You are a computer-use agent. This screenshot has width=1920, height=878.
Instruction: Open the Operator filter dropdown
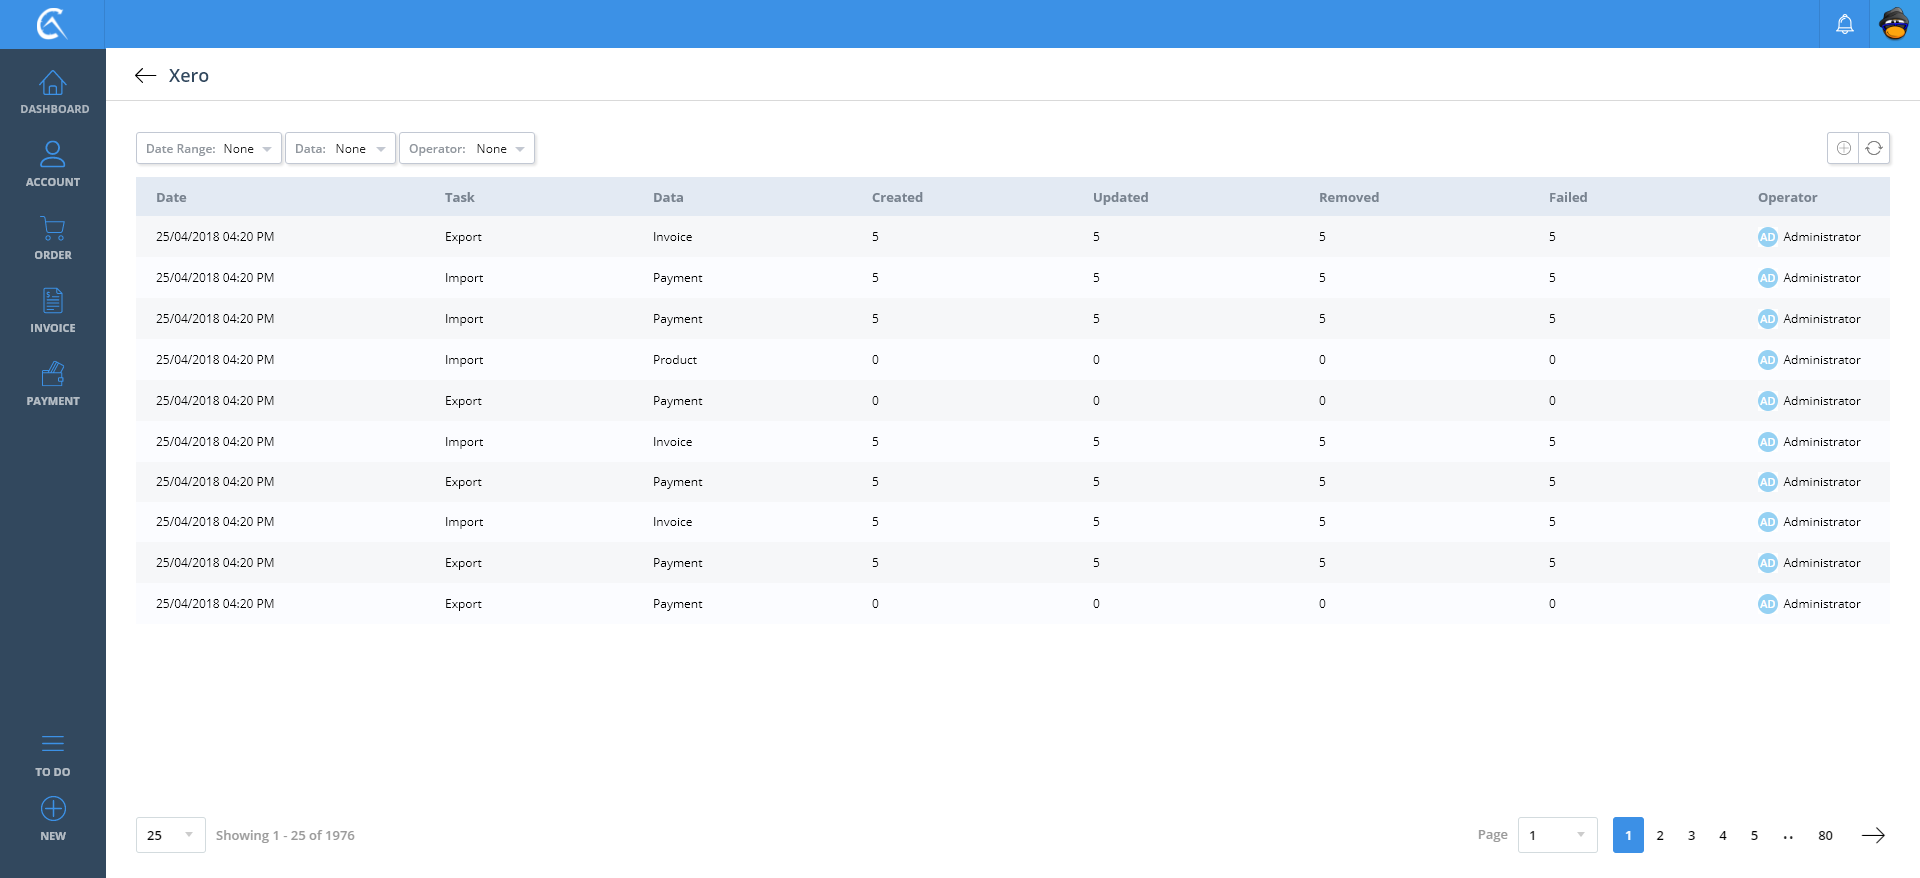click(x=466, y=149)
